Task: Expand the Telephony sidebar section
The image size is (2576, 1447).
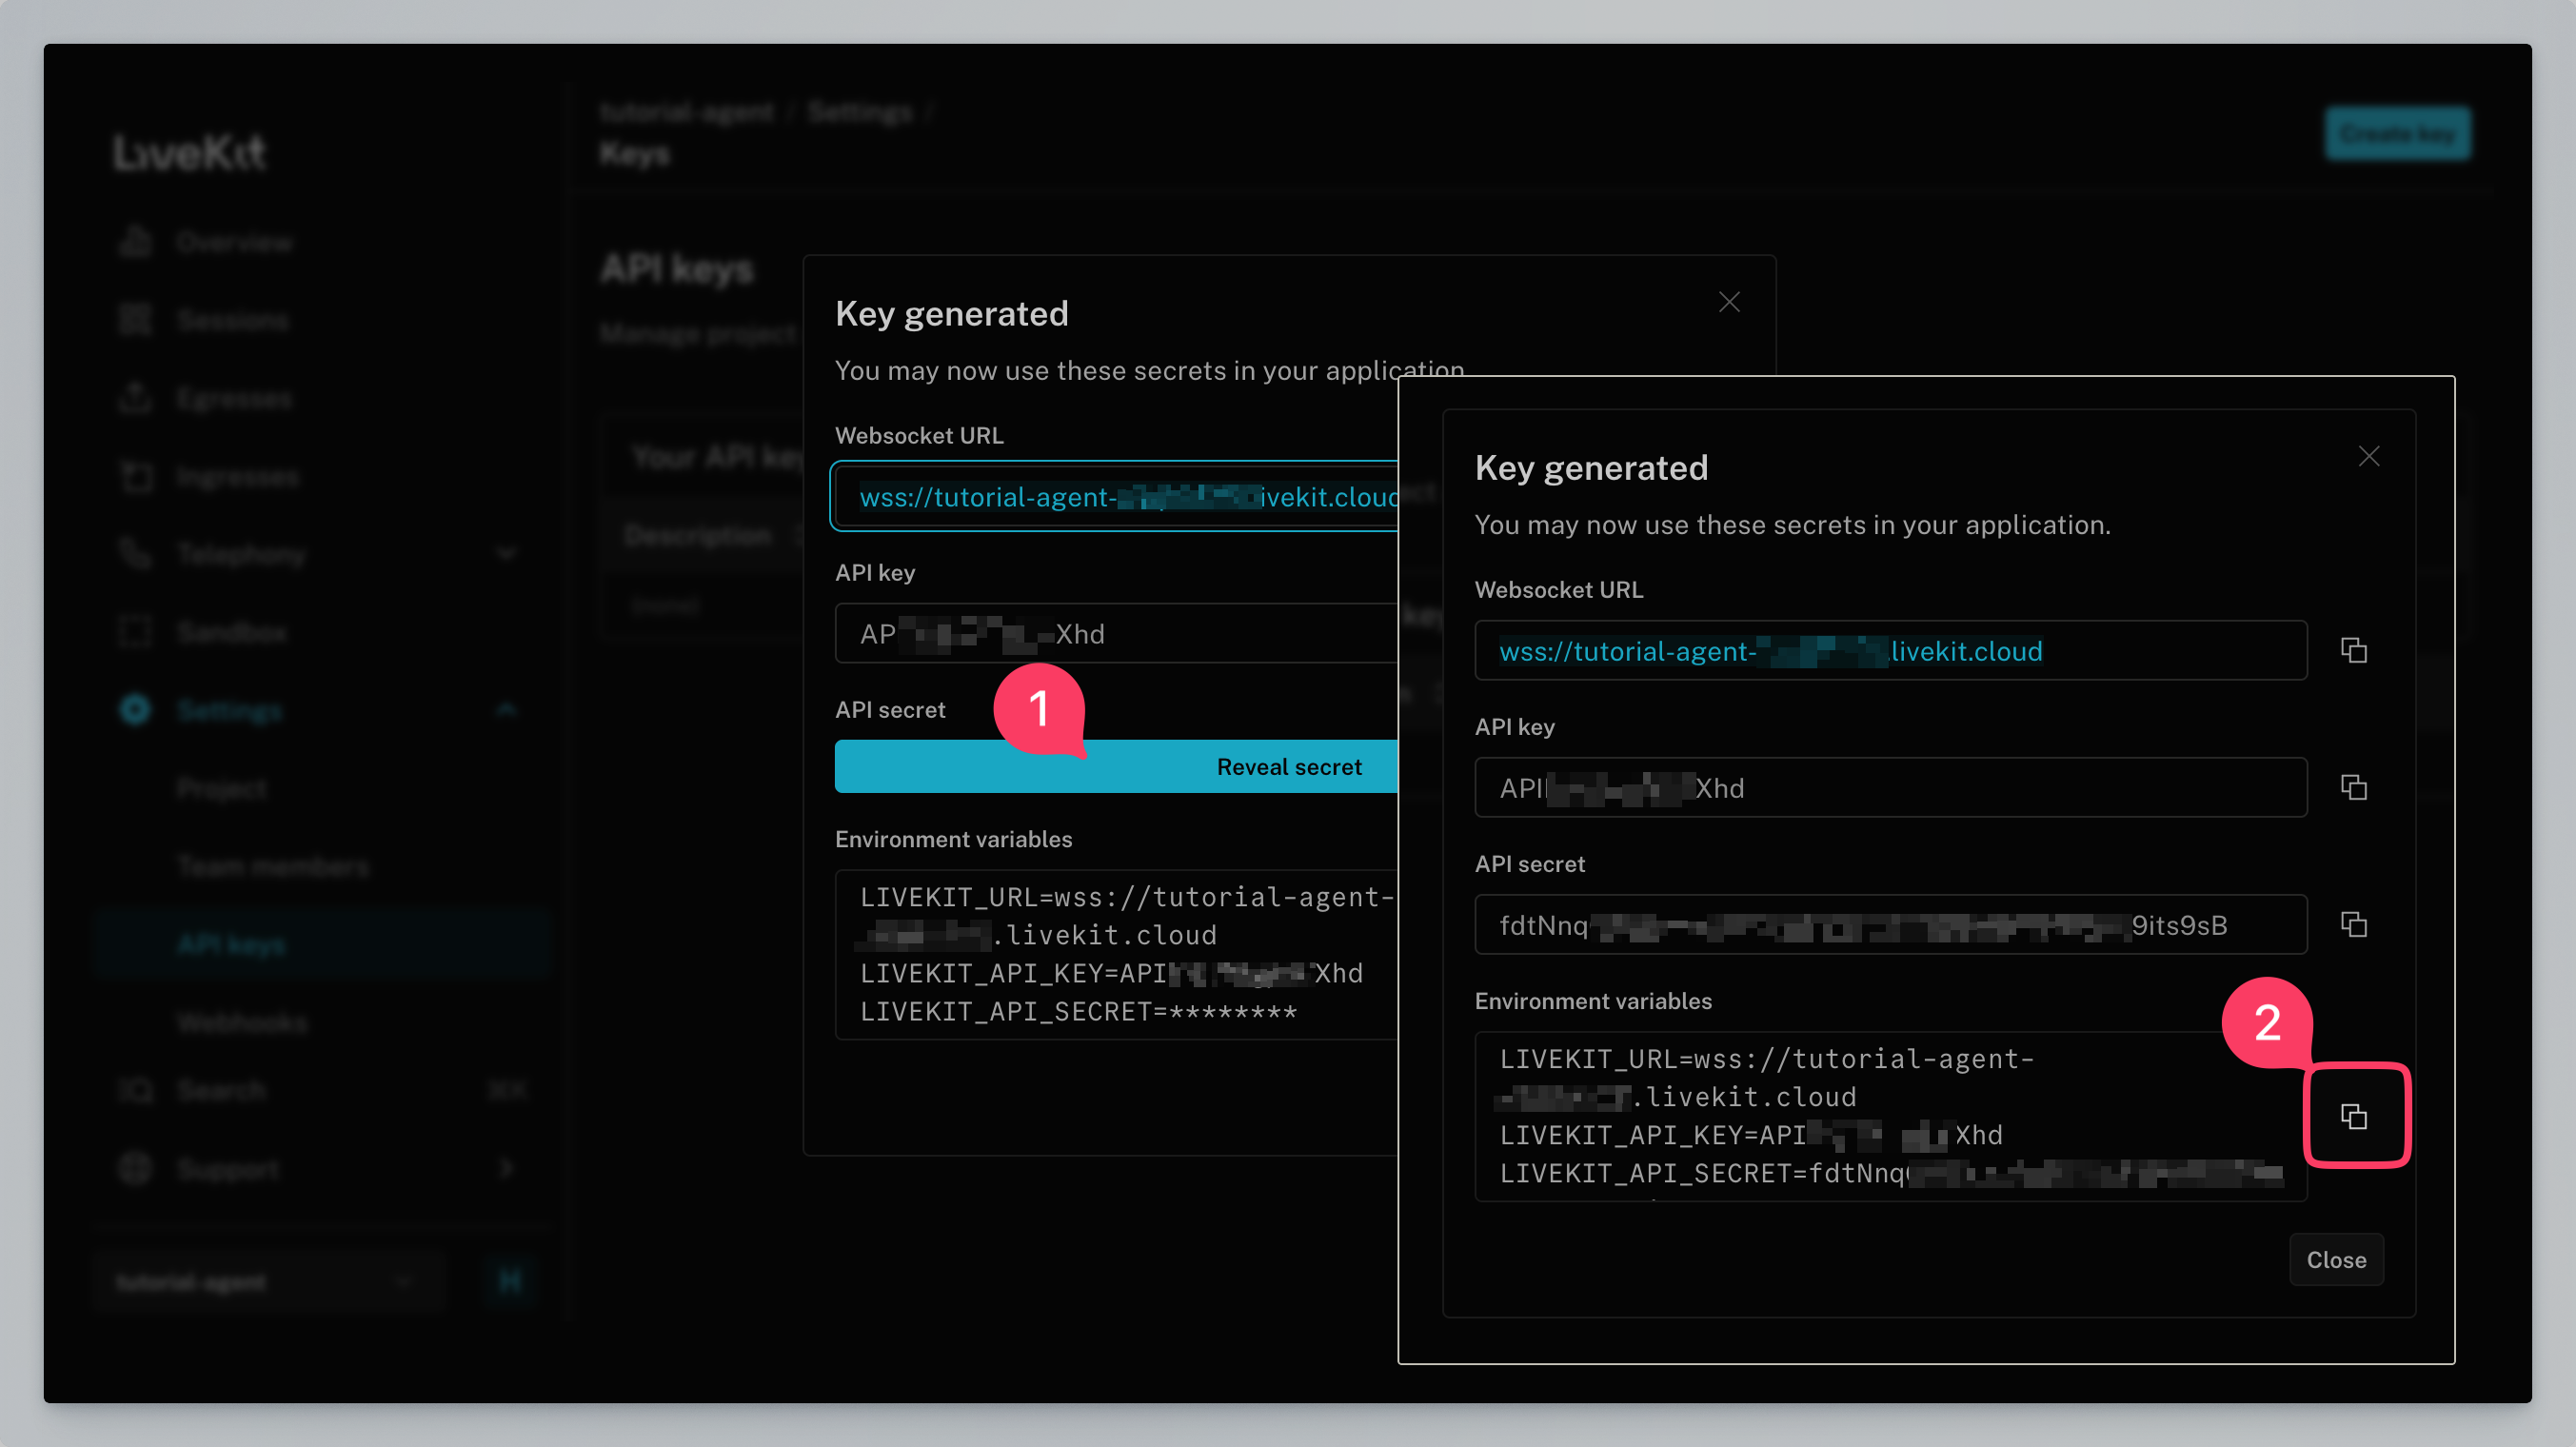Action: click(x=506, y=553)
